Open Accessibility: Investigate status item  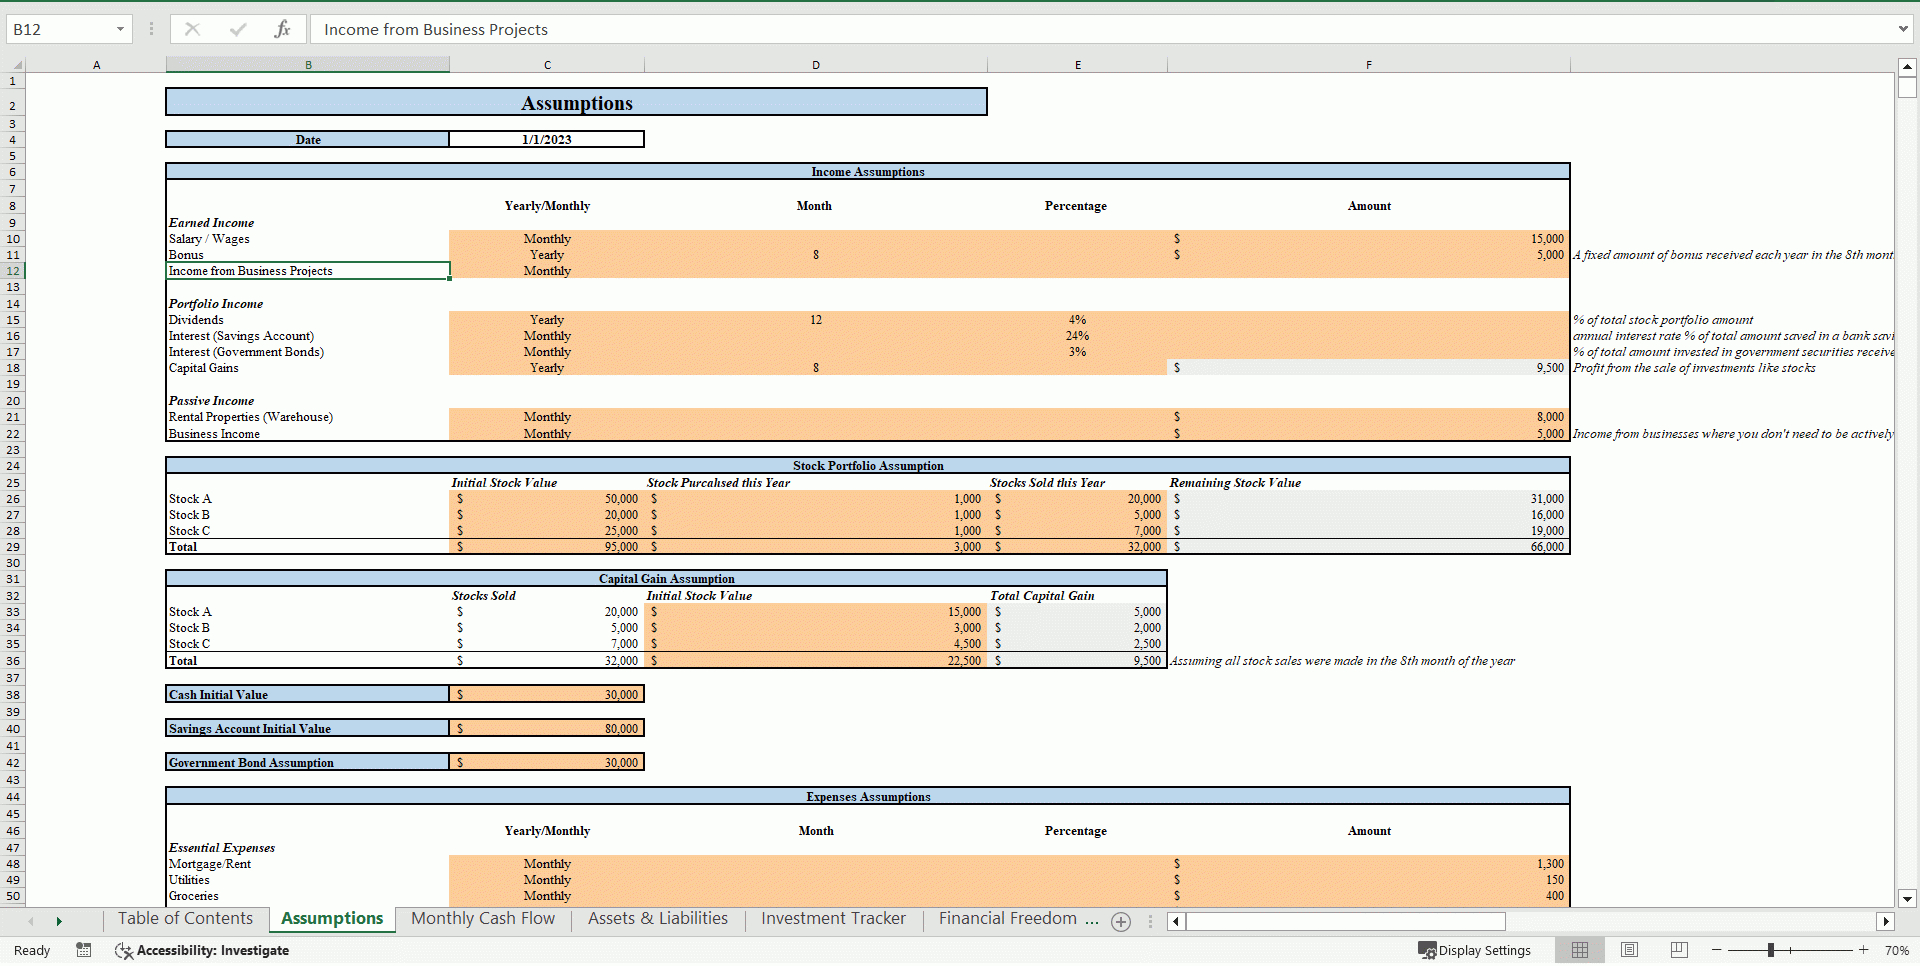click(202, 950)
